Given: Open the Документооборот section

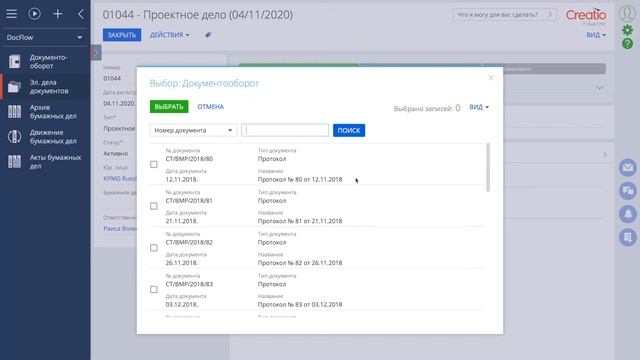Looking at the screenshot, I should click(45, 62).
